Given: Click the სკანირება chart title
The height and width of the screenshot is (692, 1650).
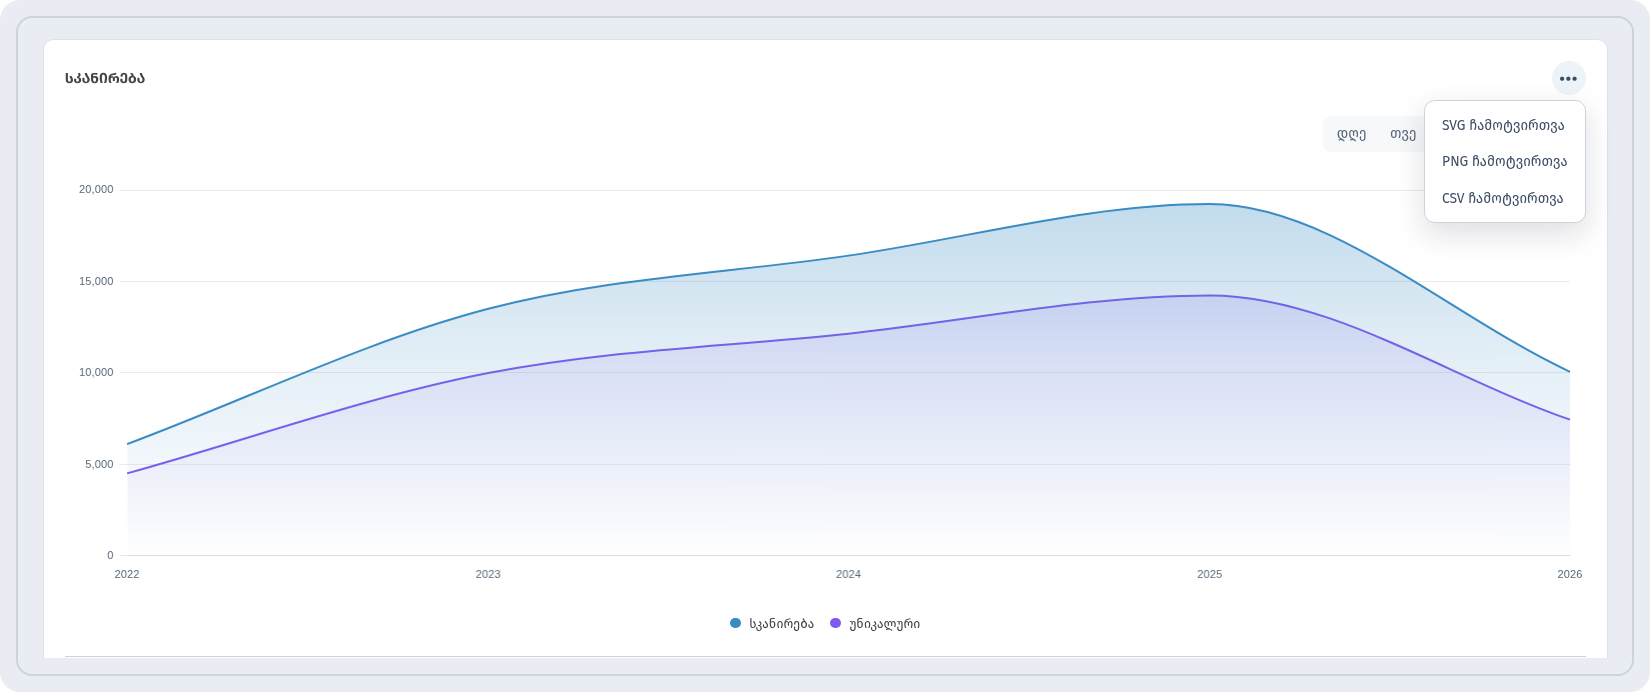Looking at the screenshot, I should (105, 79).
